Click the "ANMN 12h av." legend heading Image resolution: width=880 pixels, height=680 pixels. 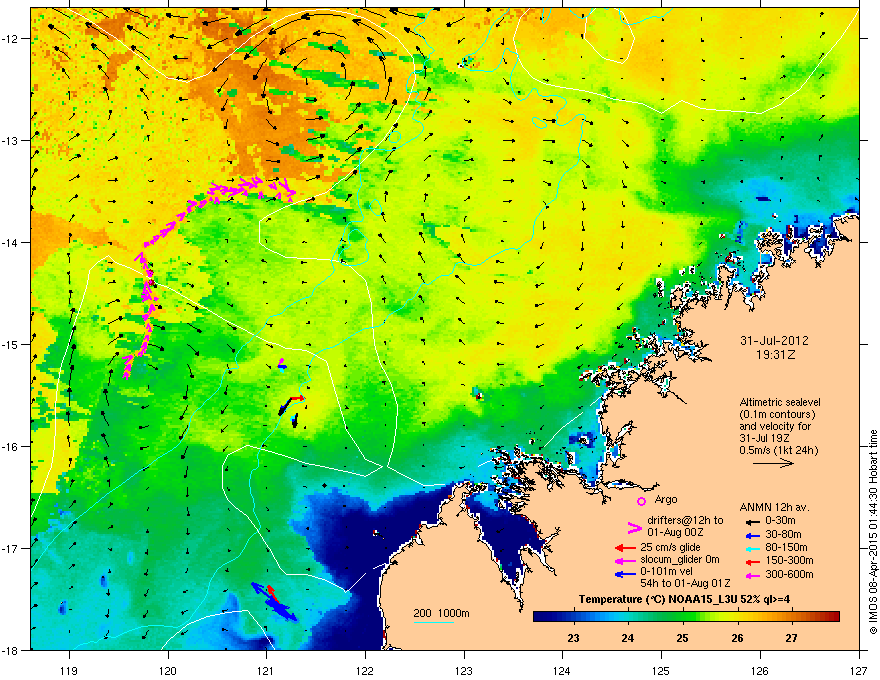click(774, 508)
